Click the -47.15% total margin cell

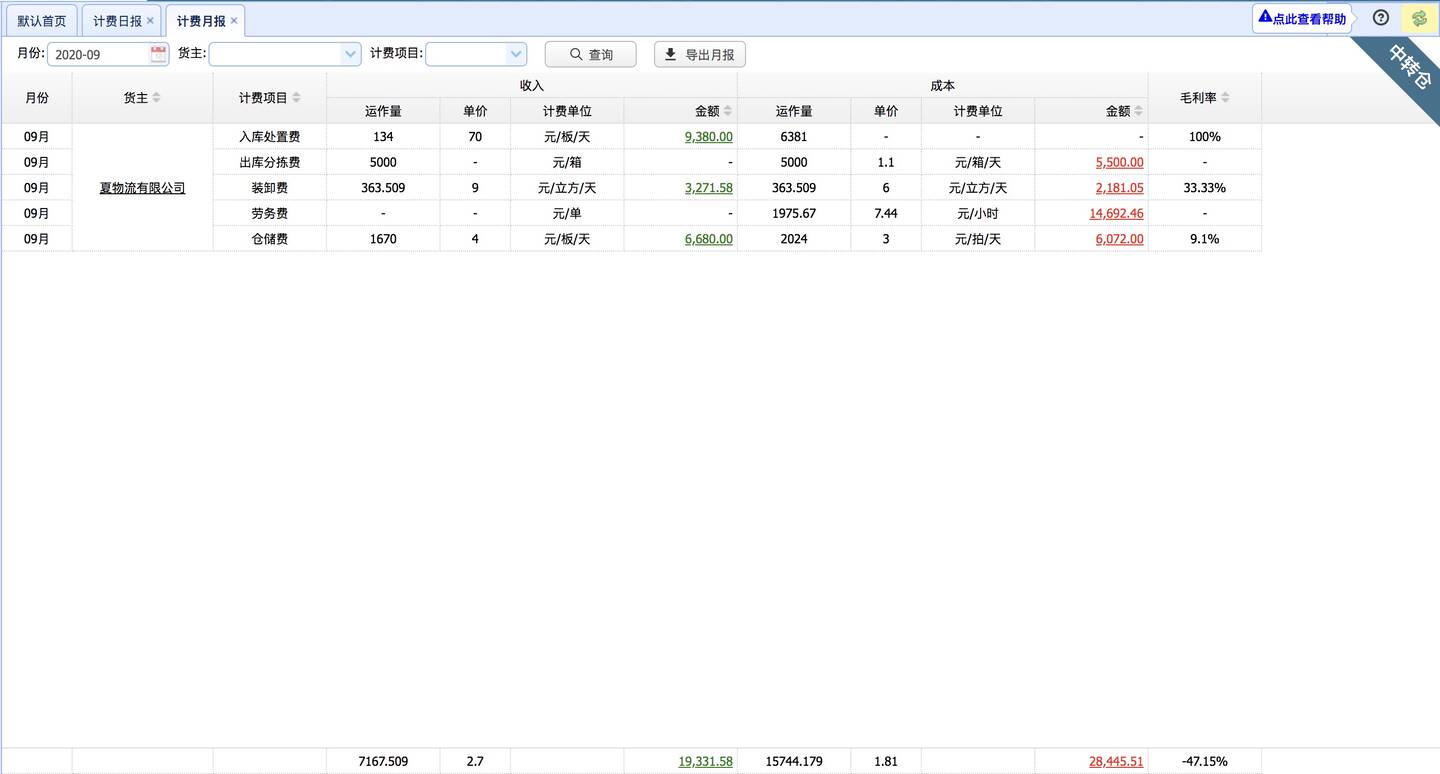tap(1205, 761)
